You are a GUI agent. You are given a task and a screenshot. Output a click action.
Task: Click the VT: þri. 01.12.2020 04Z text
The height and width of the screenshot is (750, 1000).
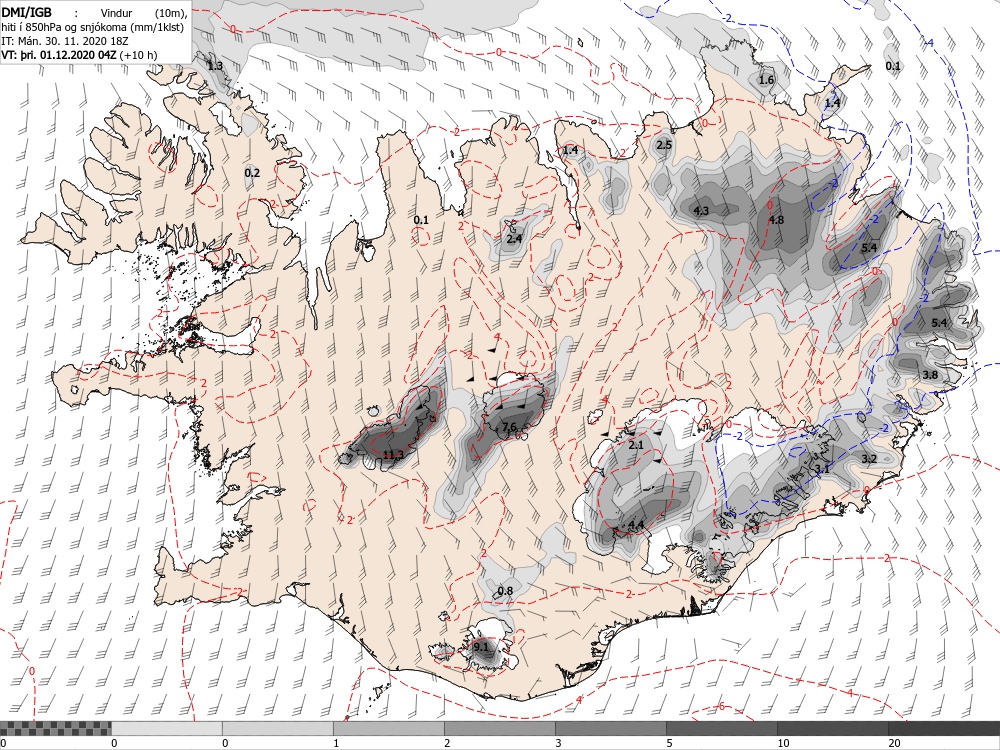[x=59, y=55]
